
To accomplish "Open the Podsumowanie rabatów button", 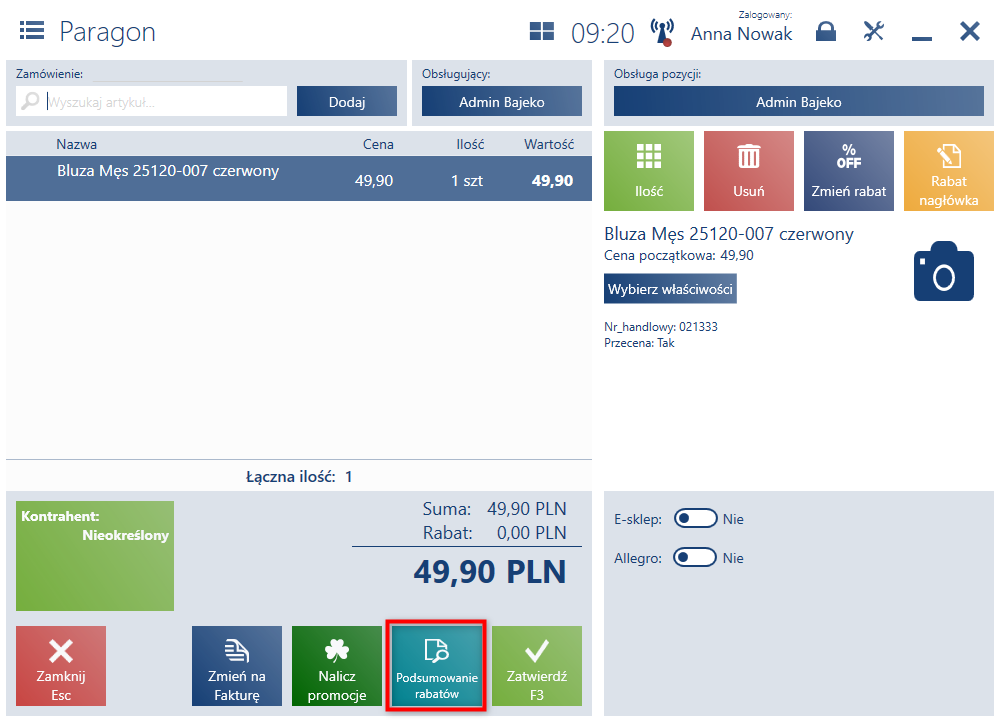I will [x=436, y=666].
